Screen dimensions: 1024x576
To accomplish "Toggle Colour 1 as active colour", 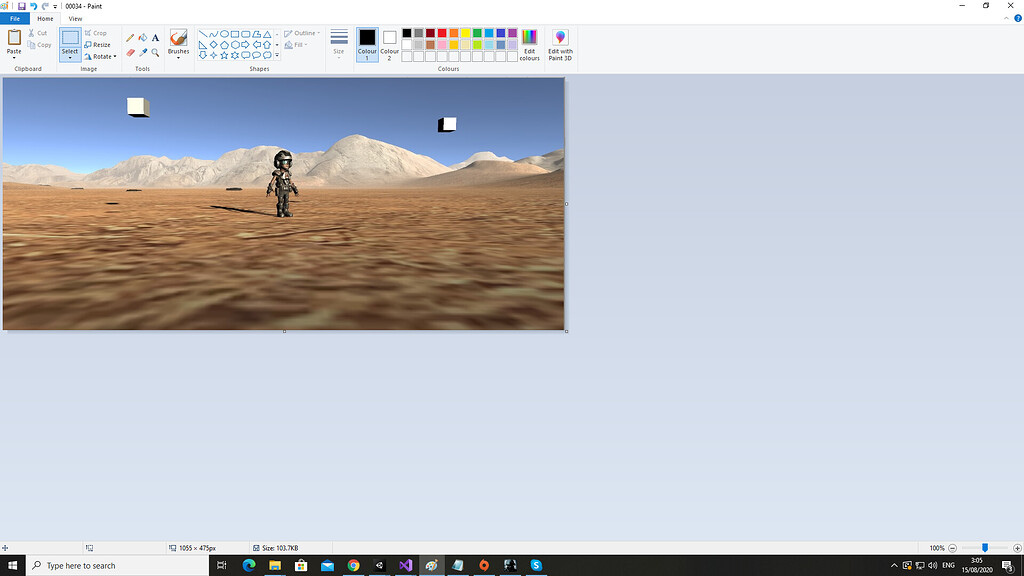I will click(x=367, y=42).
